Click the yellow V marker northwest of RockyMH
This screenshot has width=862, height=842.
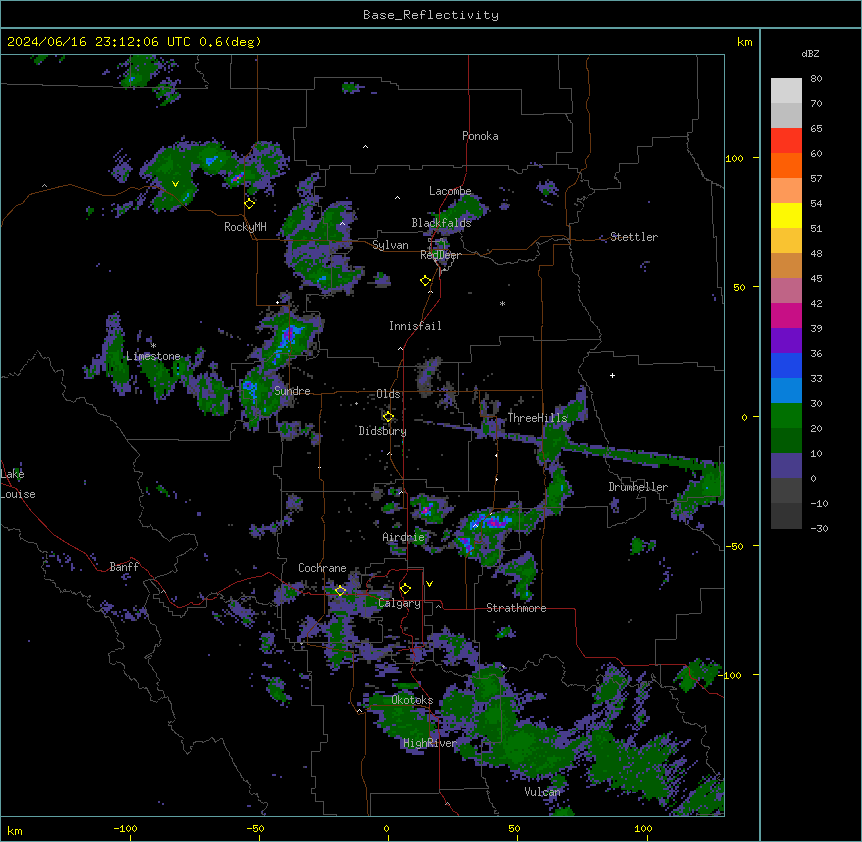[175, 184]
